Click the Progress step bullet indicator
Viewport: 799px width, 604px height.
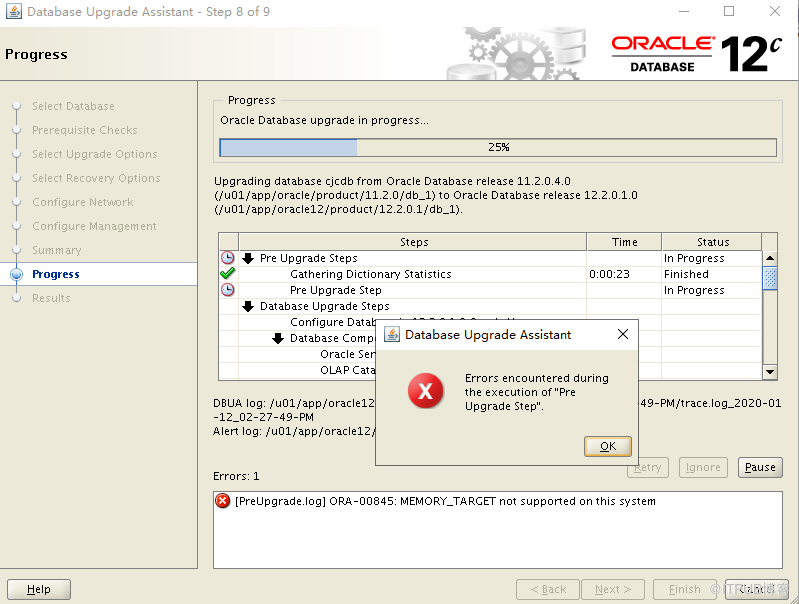tap(16, 274)
